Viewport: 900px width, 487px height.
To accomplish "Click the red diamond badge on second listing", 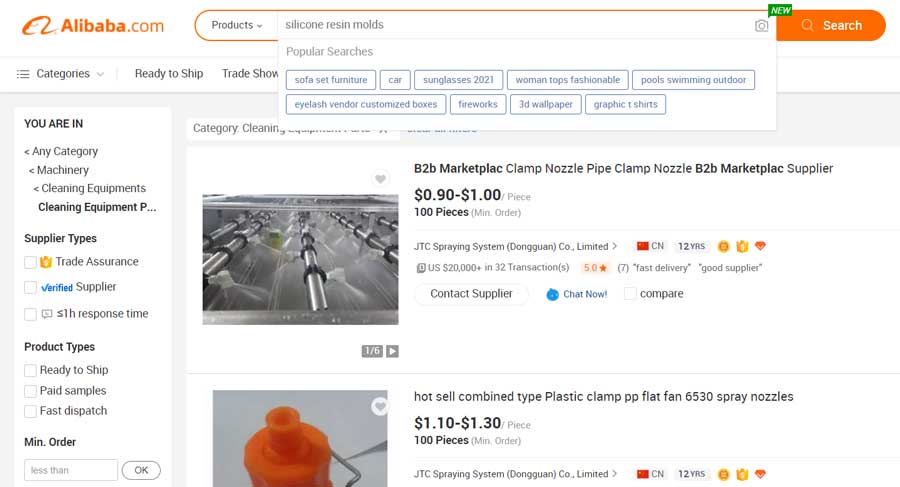I will pos(761,474).
